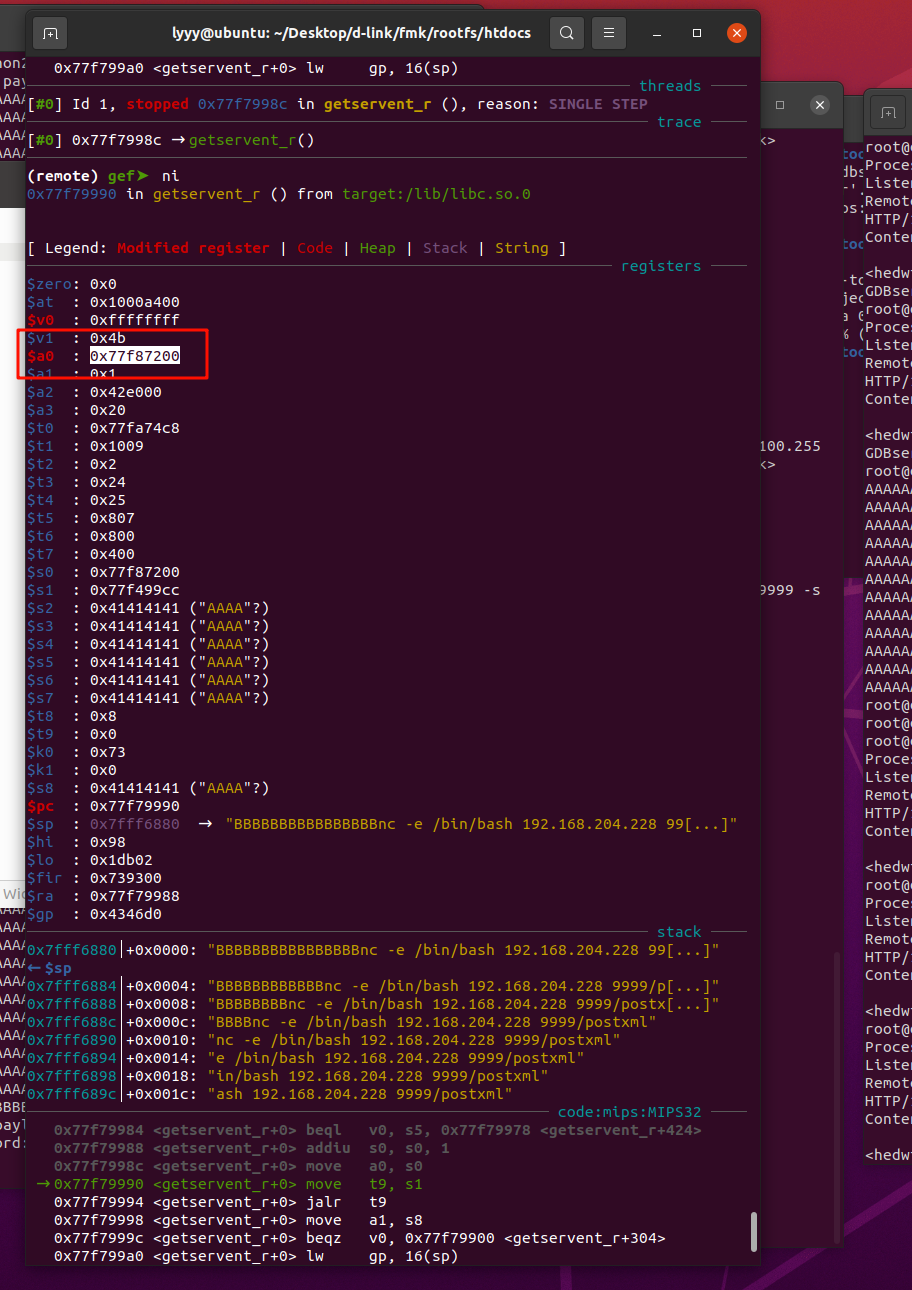Image resolution: width=912 pixels, height=1290 pixels.
Task: Click the 'beql v0, s5' instruction line
Action: click(x=378, y=1130)
